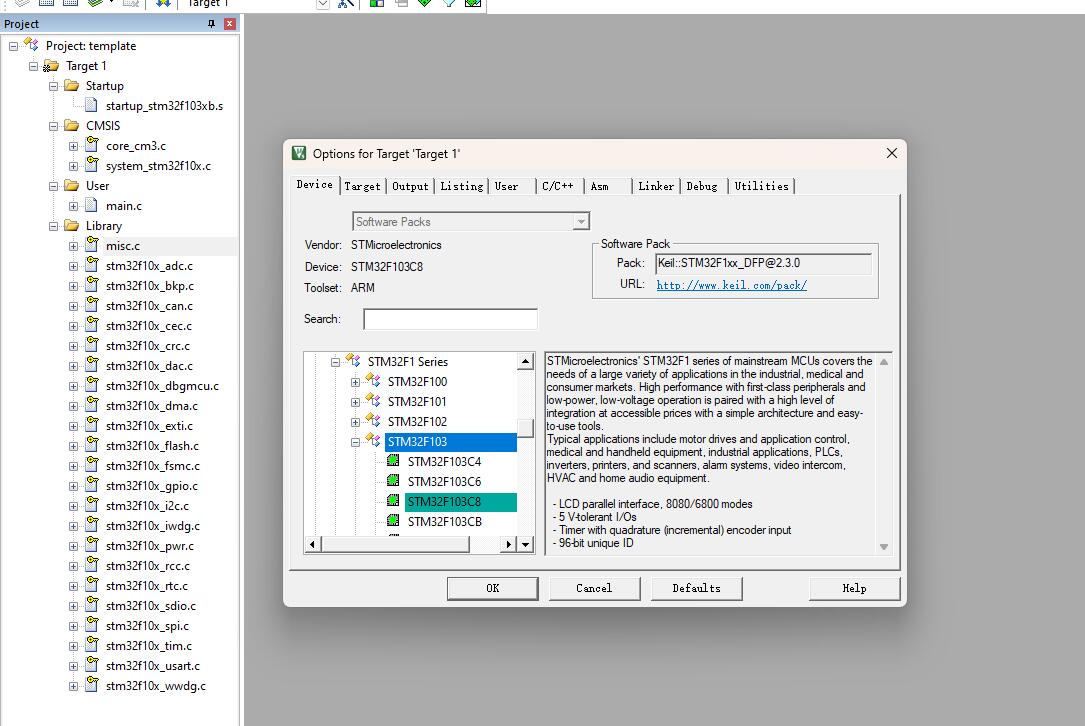Select stm32f10x_wwdg.c in project tree
1085x726 pixels.
156,686
